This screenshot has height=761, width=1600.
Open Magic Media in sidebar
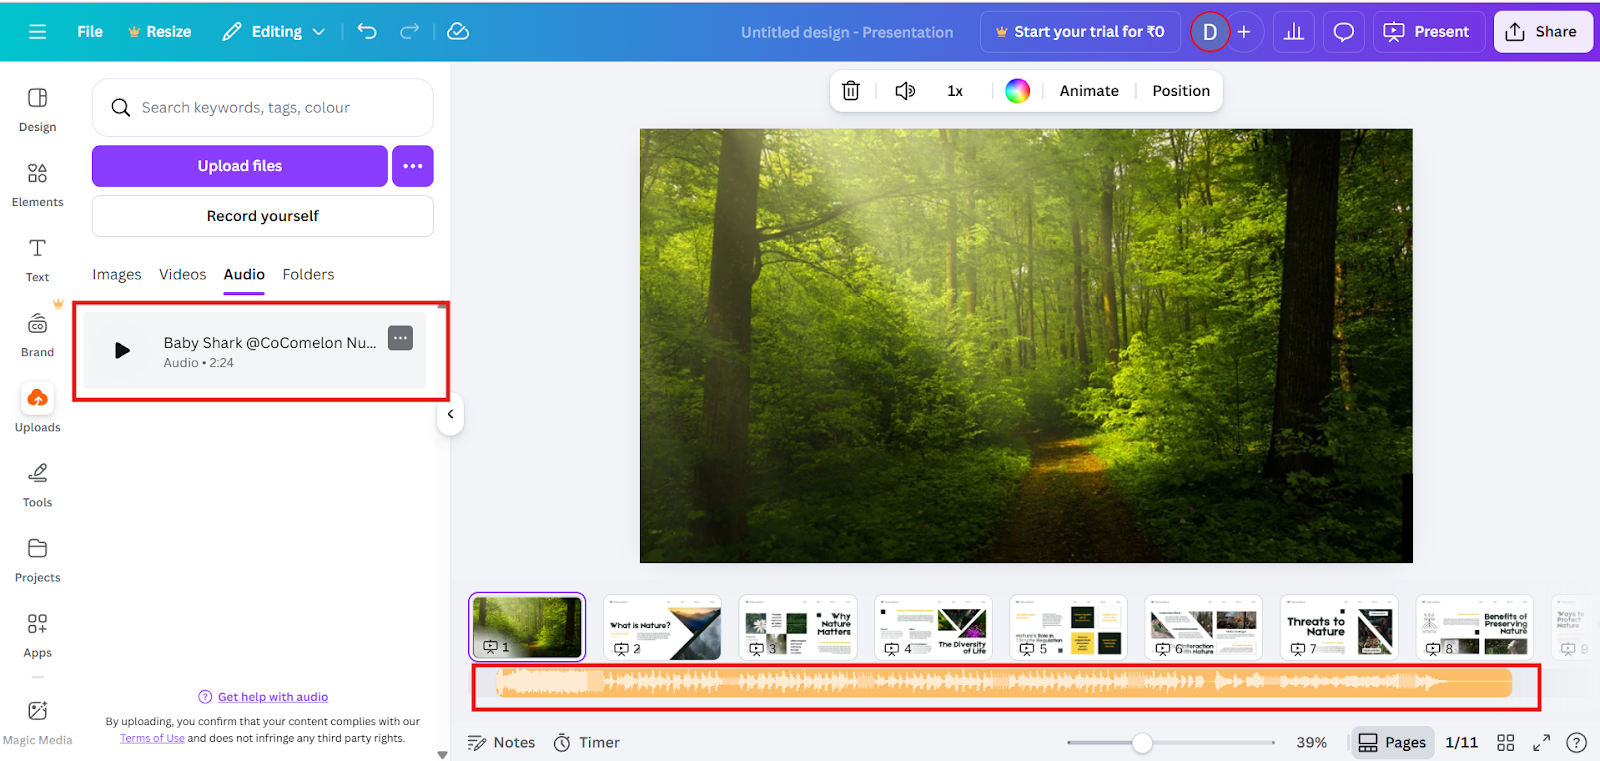coord(37,723)
